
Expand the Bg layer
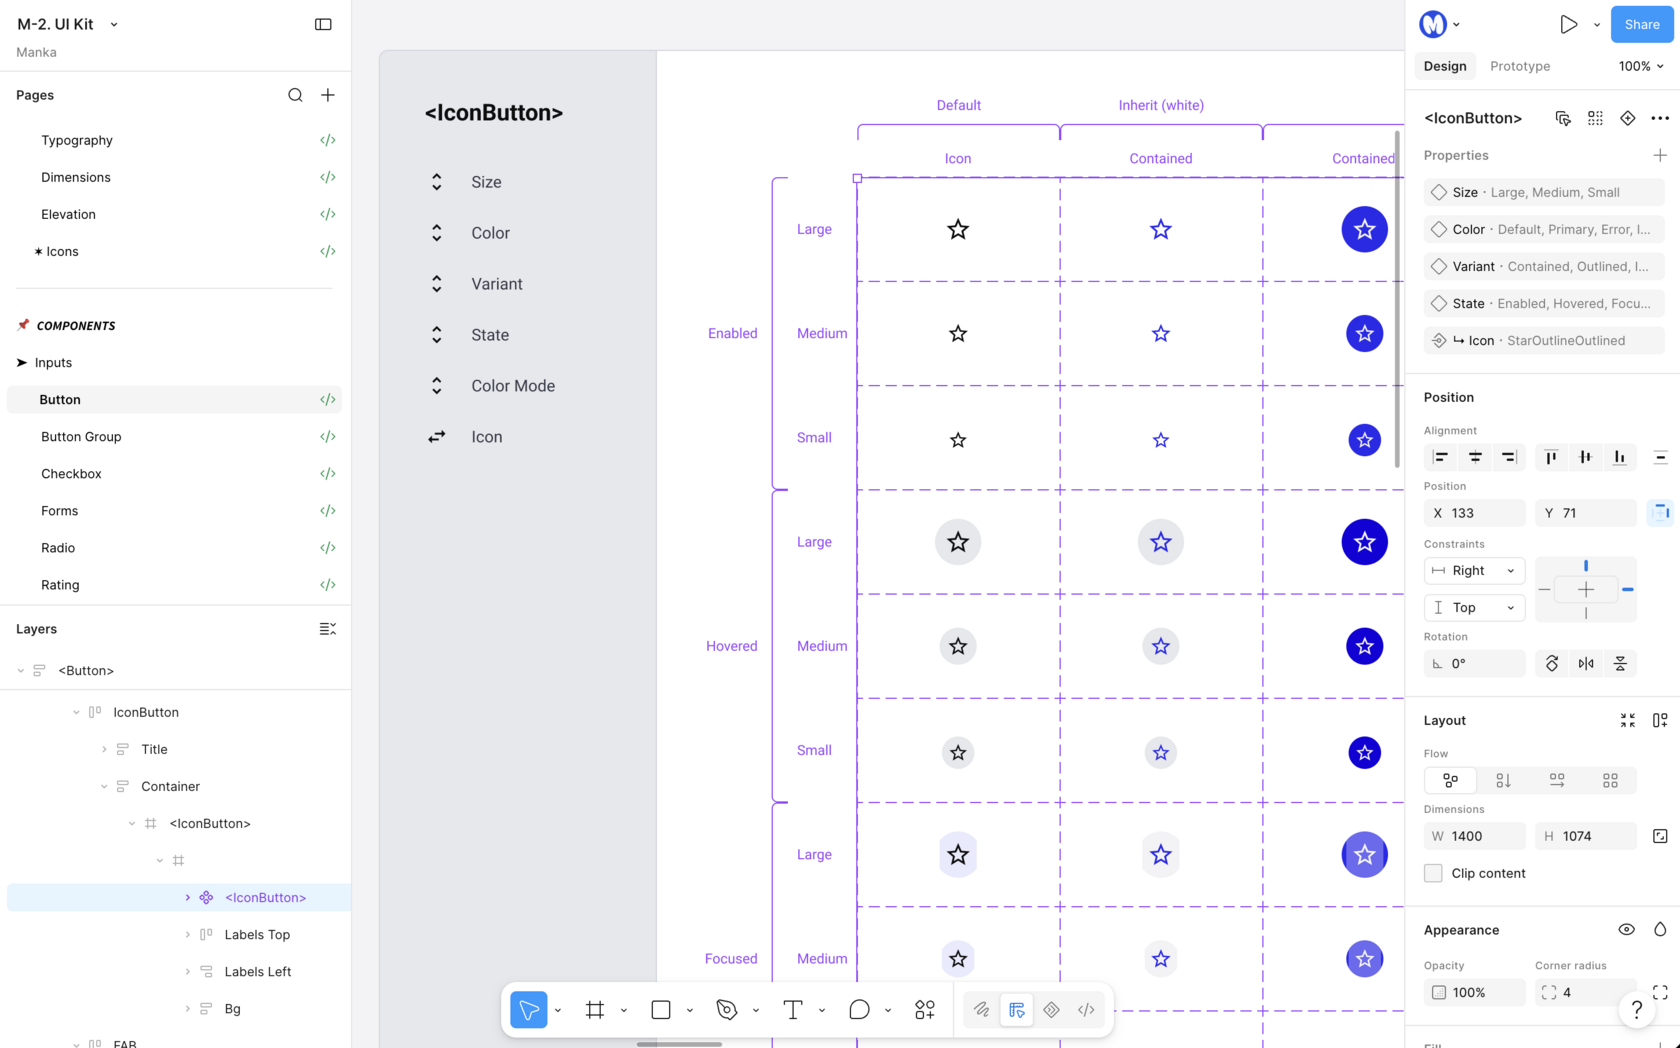pyautogui.click(x=187, y=1008)
